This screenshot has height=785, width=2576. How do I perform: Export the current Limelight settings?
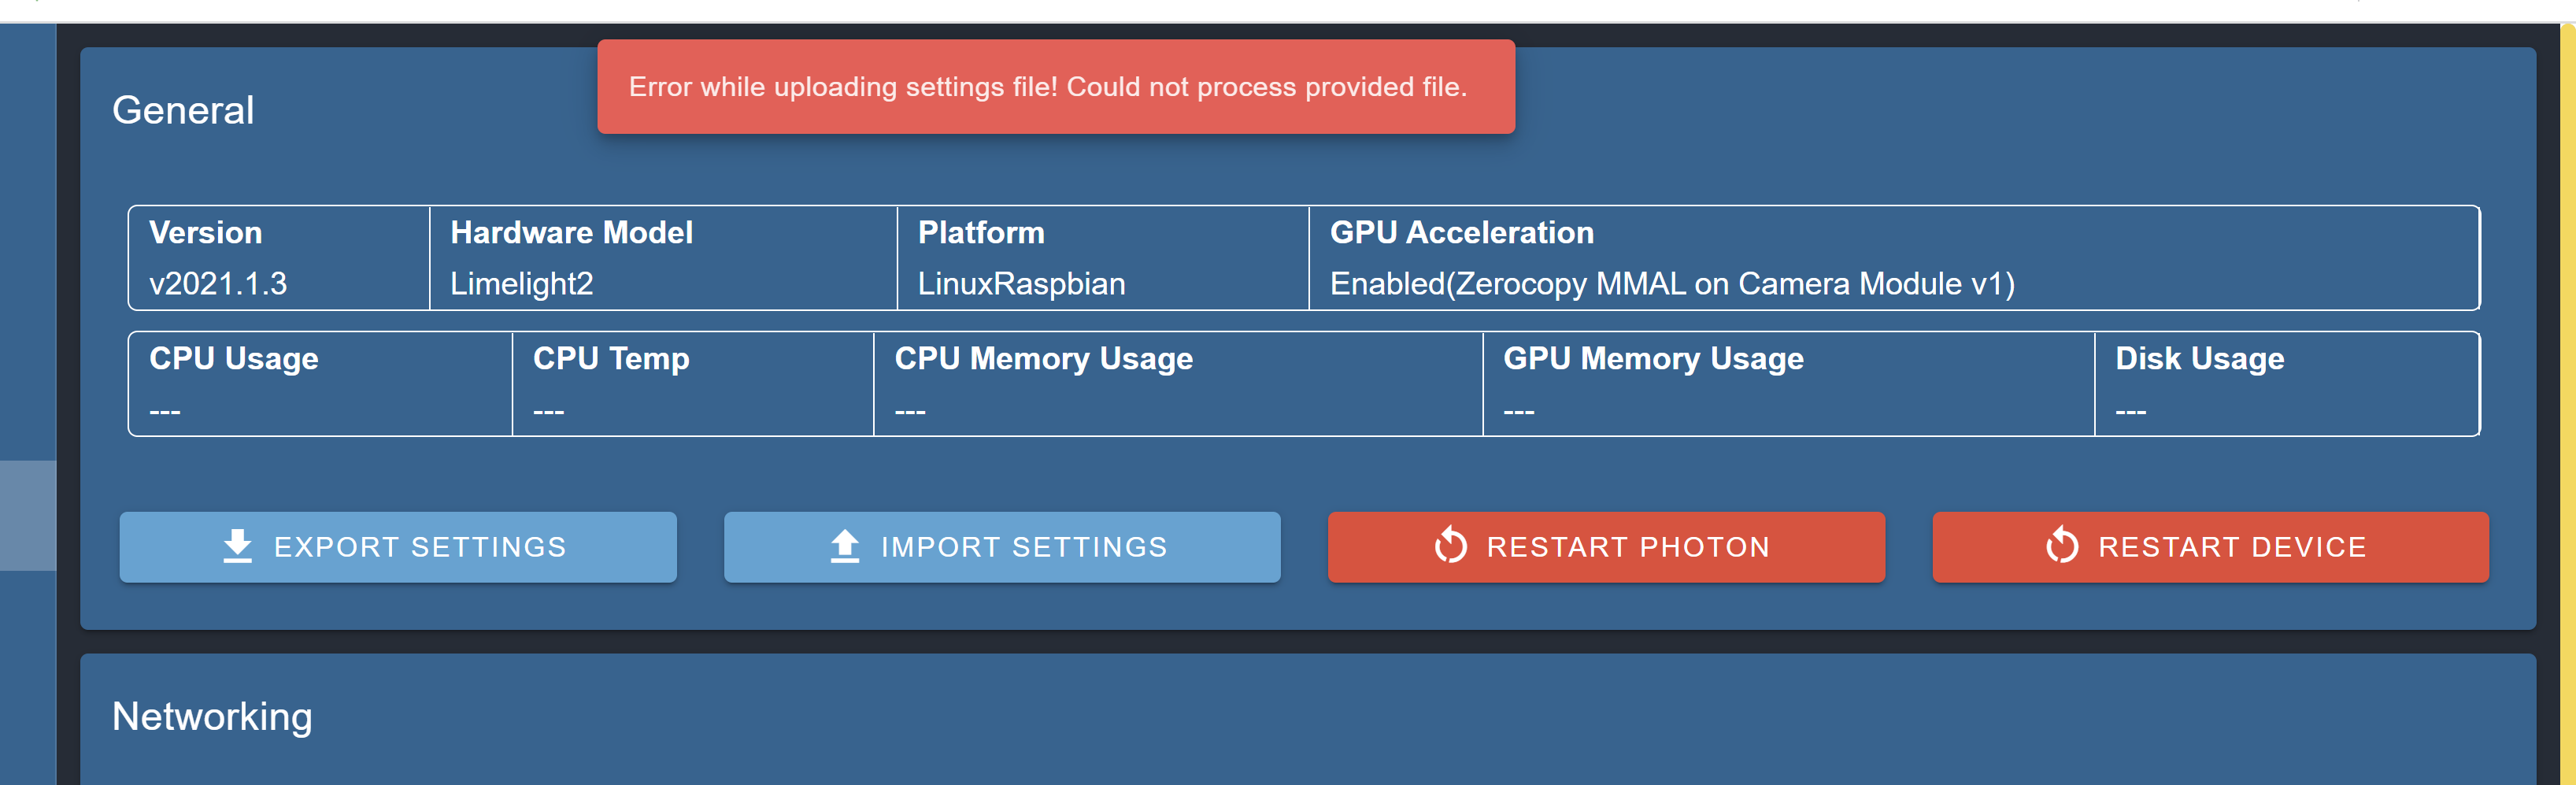pos(398,546)
